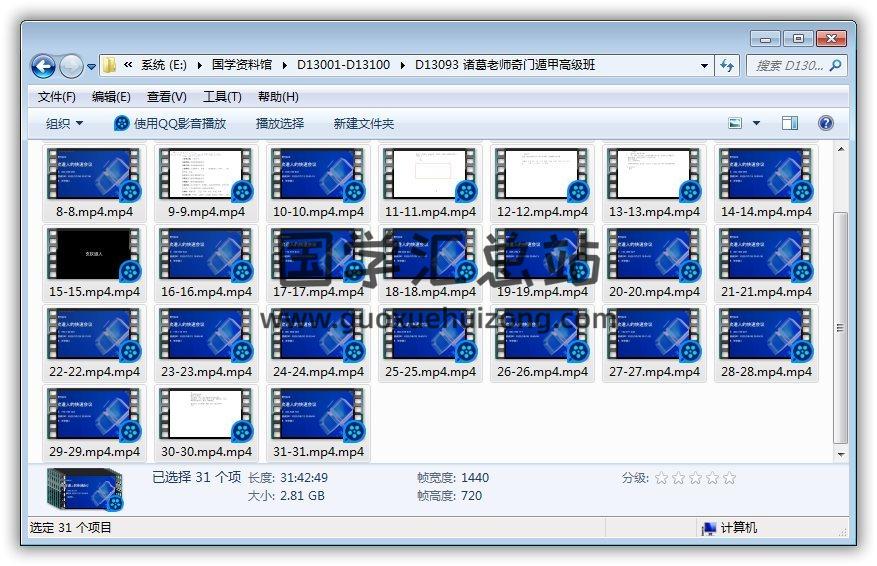The height and width of the screenshot is (566, 877).
Task: Click the scrollbar up arrow
Action: (841, 149)
